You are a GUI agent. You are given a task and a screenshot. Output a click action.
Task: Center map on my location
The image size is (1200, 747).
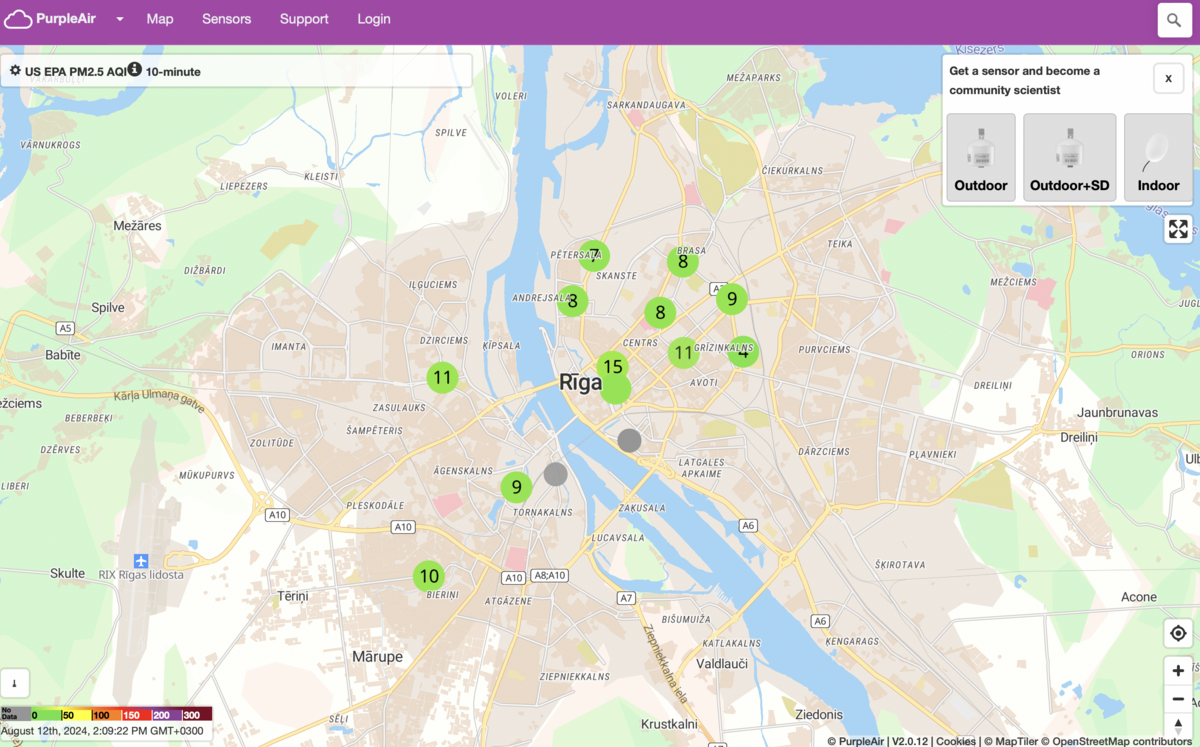tap(1178, 634)
